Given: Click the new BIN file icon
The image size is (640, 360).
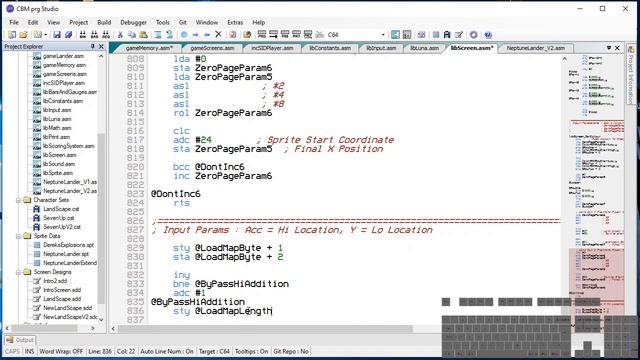Looking at the screenshot, I should pos(82,35).
